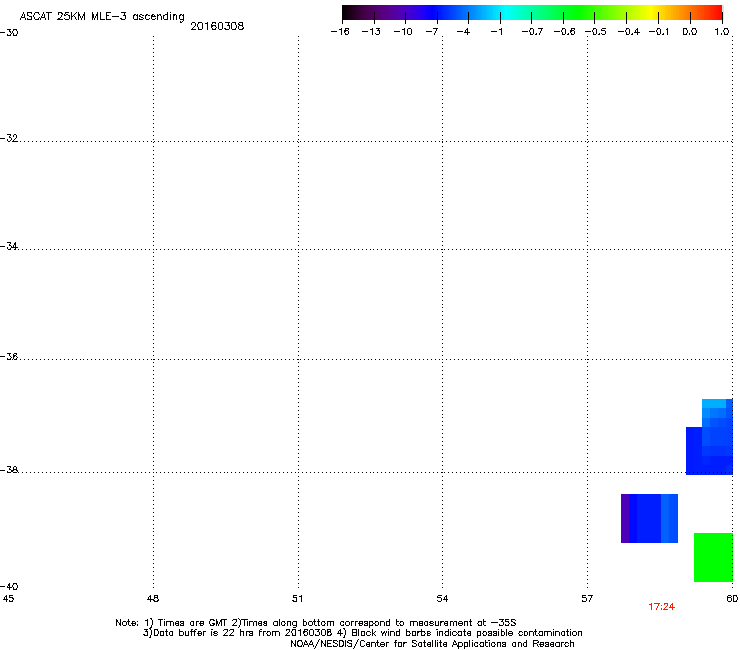Click the light blue data cells above -38 latitude

(714, 404)
